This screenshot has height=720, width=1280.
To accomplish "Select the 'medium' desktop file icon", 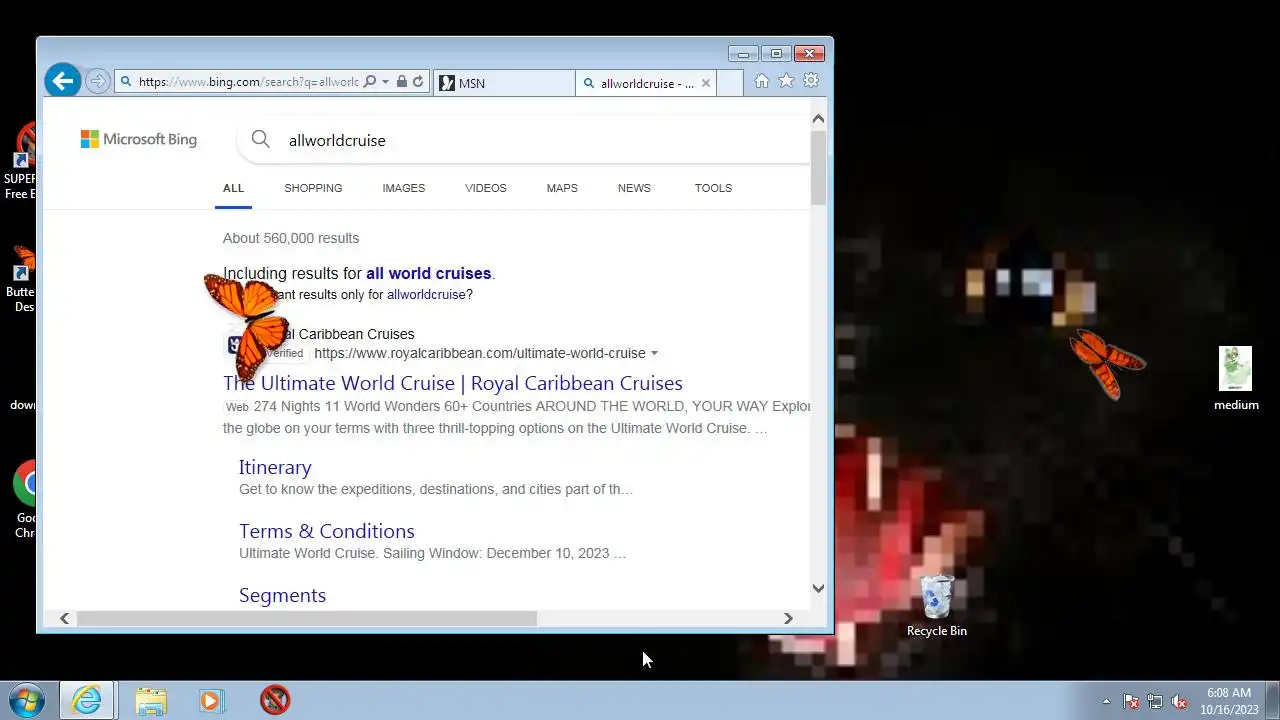I will click(x=1236, y=379).
